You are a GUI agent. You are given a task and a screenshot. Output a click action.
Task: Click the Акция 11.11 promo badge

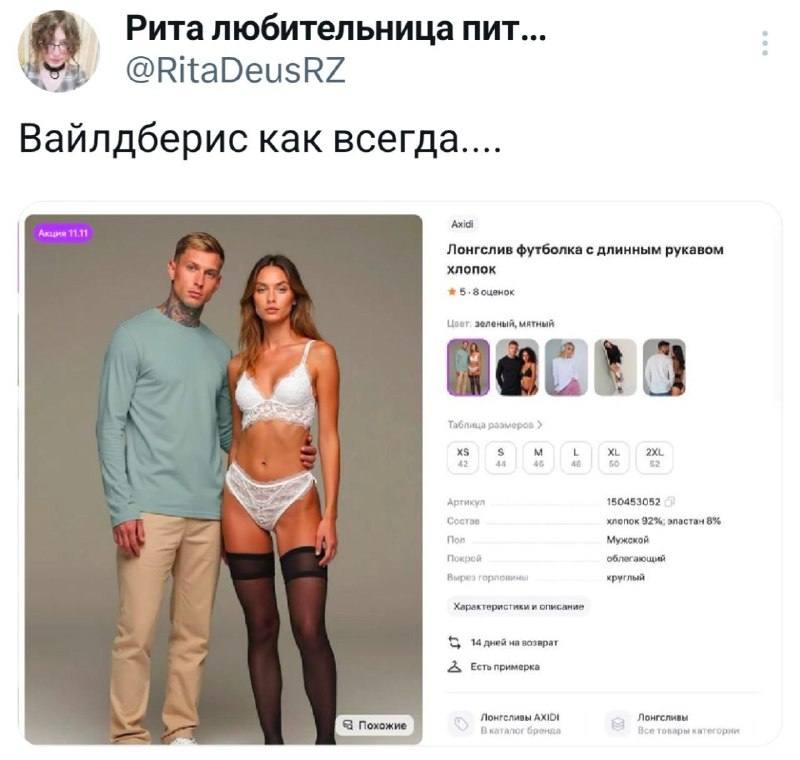pos(63,233)
